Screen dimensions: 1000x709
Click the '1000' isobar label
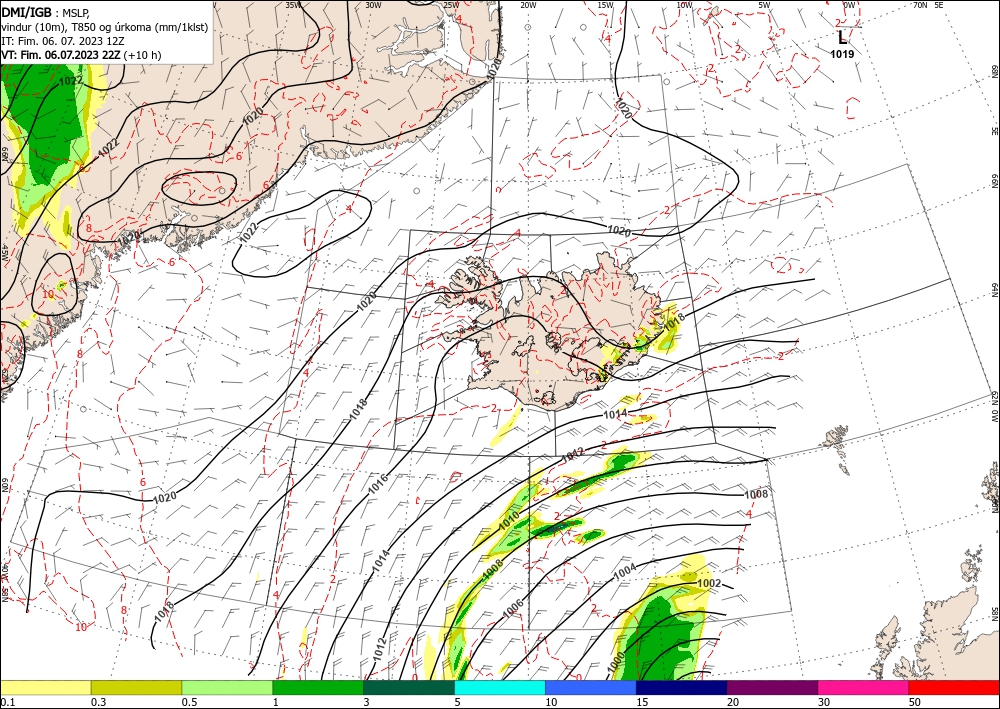(616, 662)
